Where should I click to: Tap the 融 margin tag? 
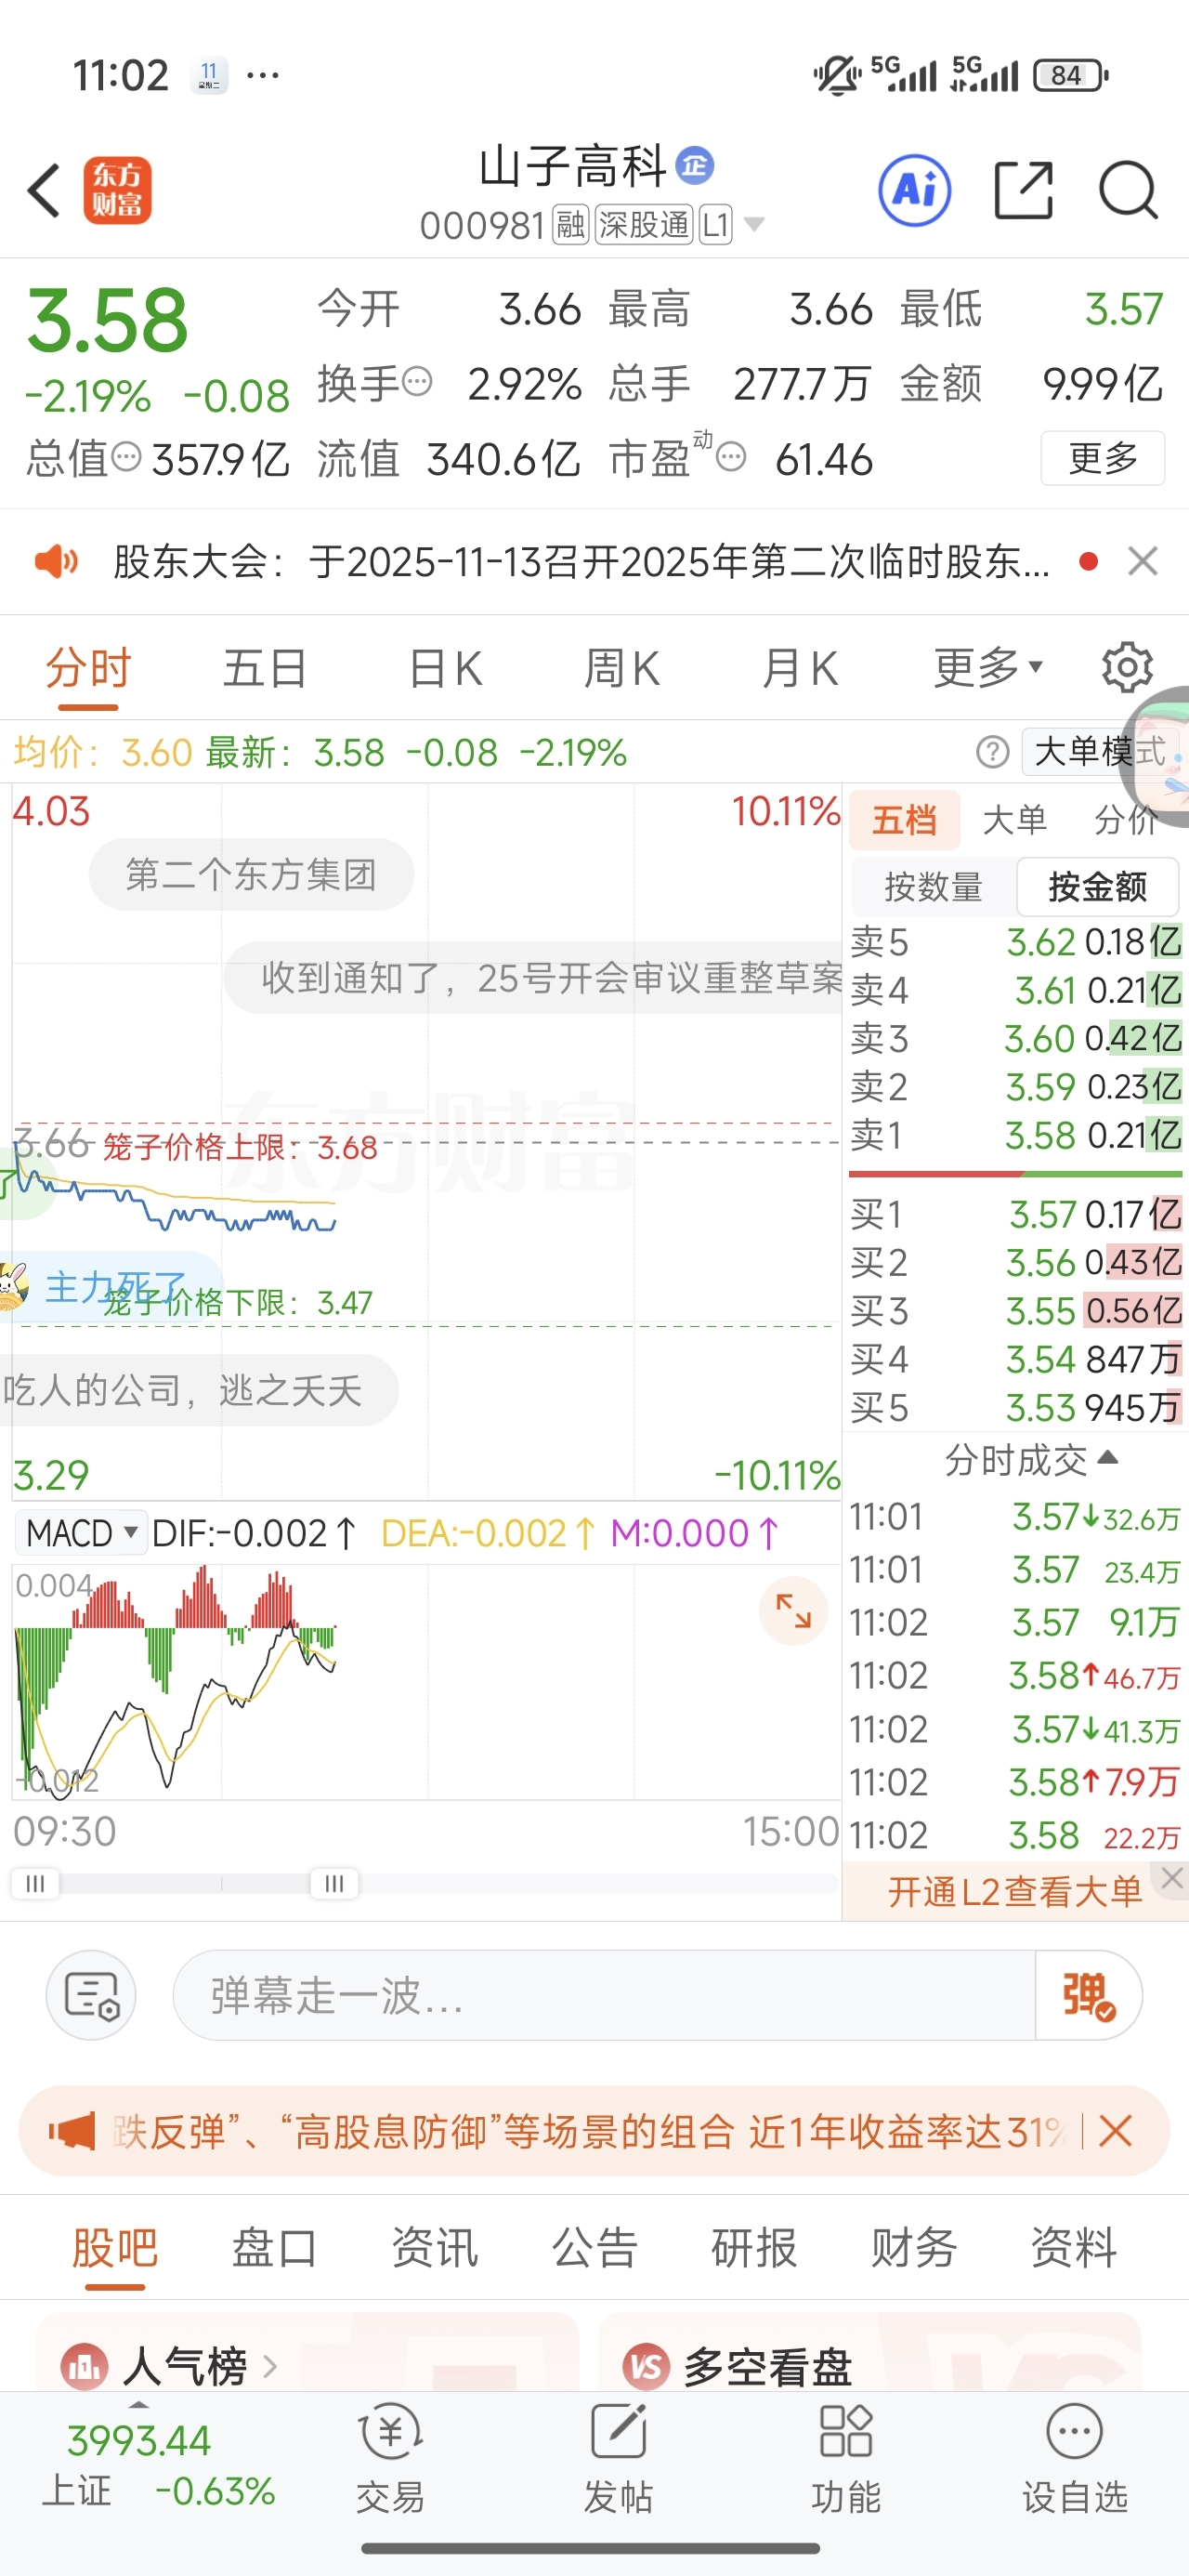point(570,225)
